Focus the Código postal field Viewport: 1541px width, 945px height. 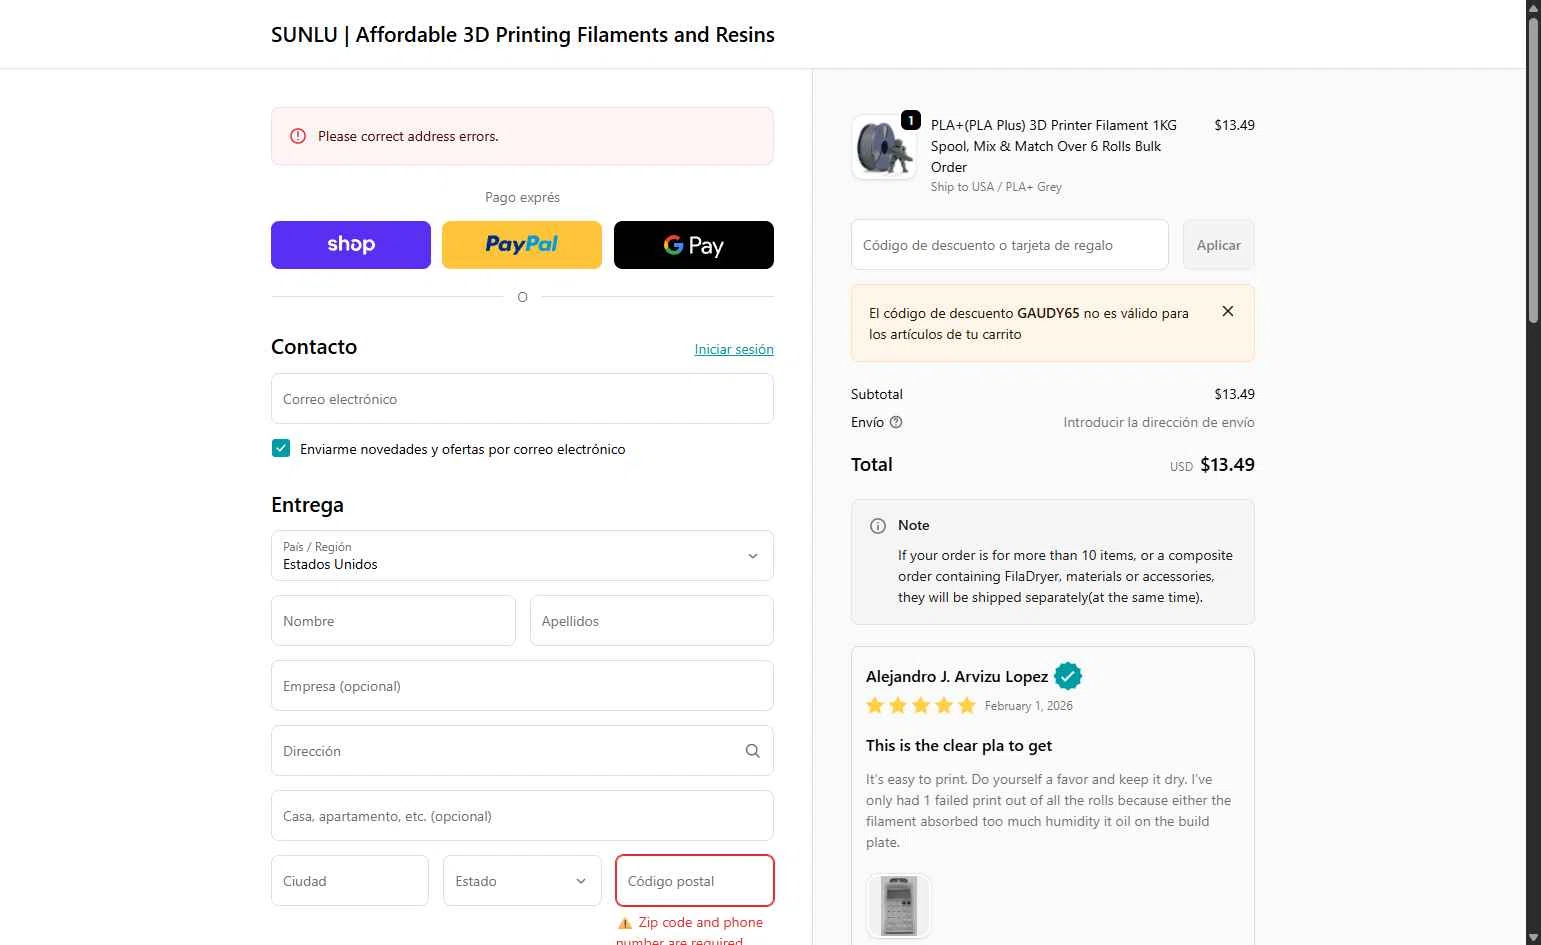pyautogui.click(x=695, y=881)
